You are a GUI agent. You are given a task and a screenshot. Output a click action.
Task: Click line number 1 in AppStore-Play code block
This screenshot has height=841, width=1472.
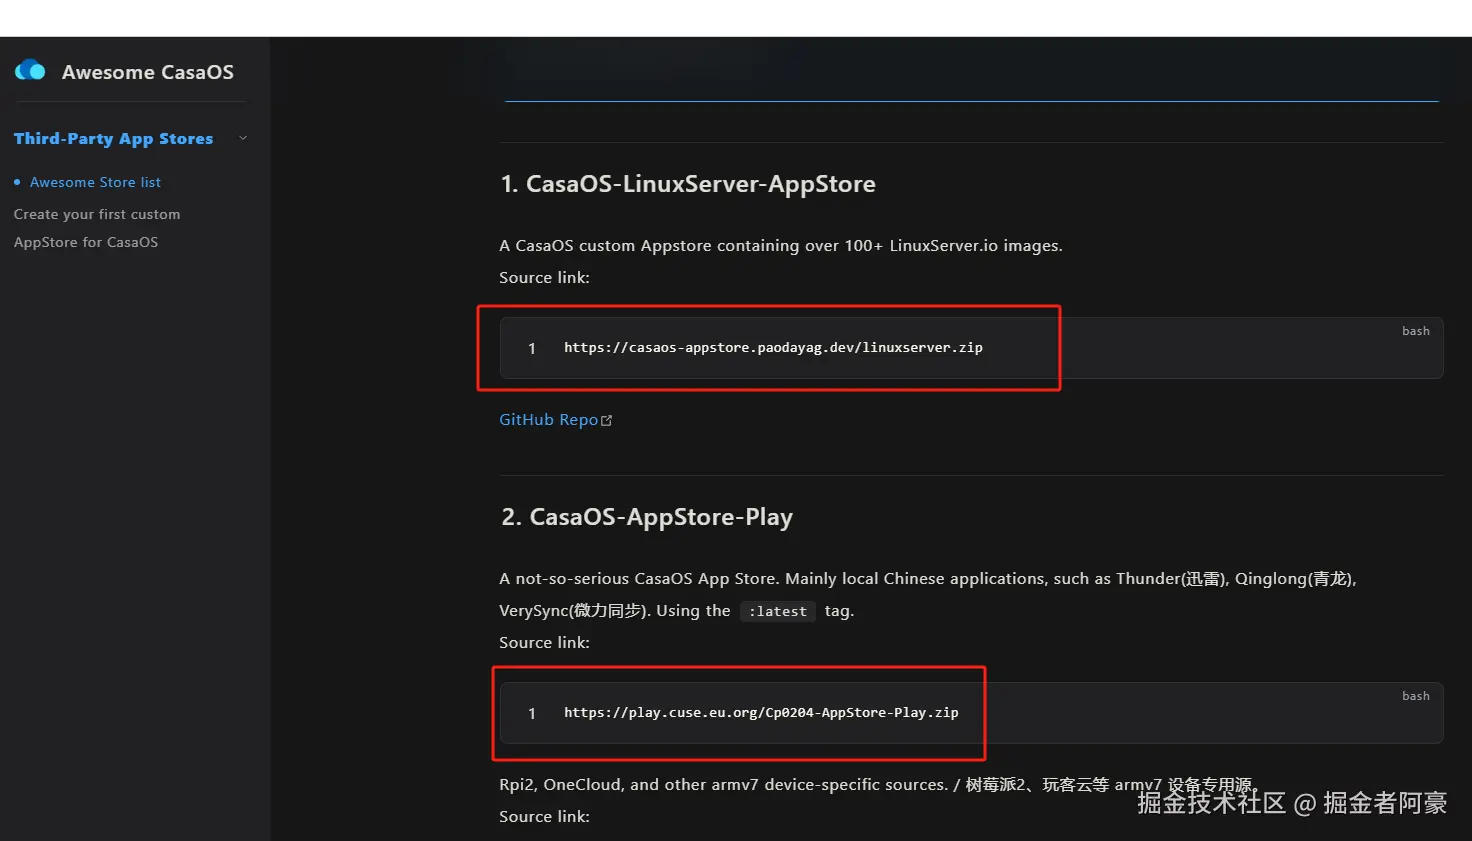click(532, 713)
